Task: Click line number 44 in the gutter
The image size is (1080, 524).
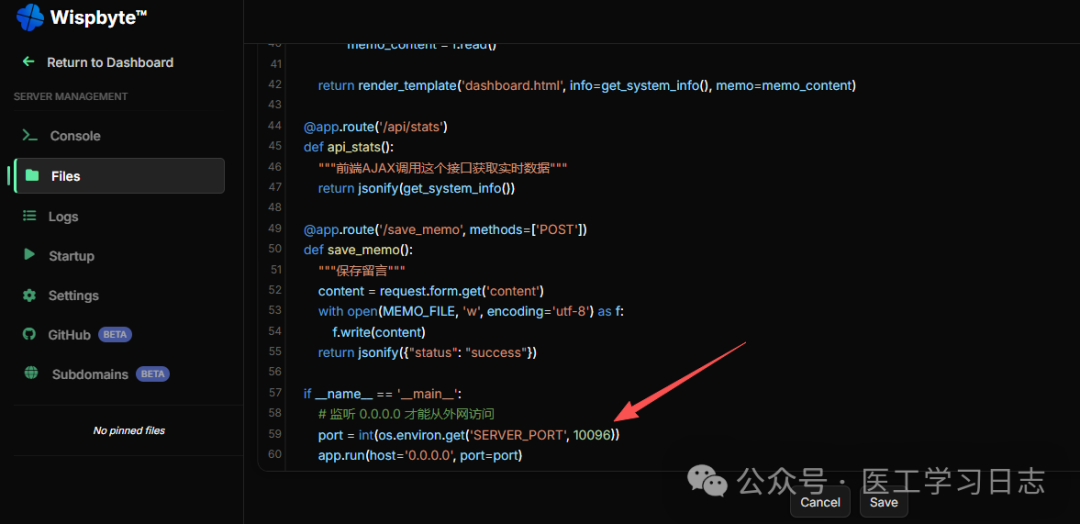Action: pyautogui.click(x=275, y=125)
